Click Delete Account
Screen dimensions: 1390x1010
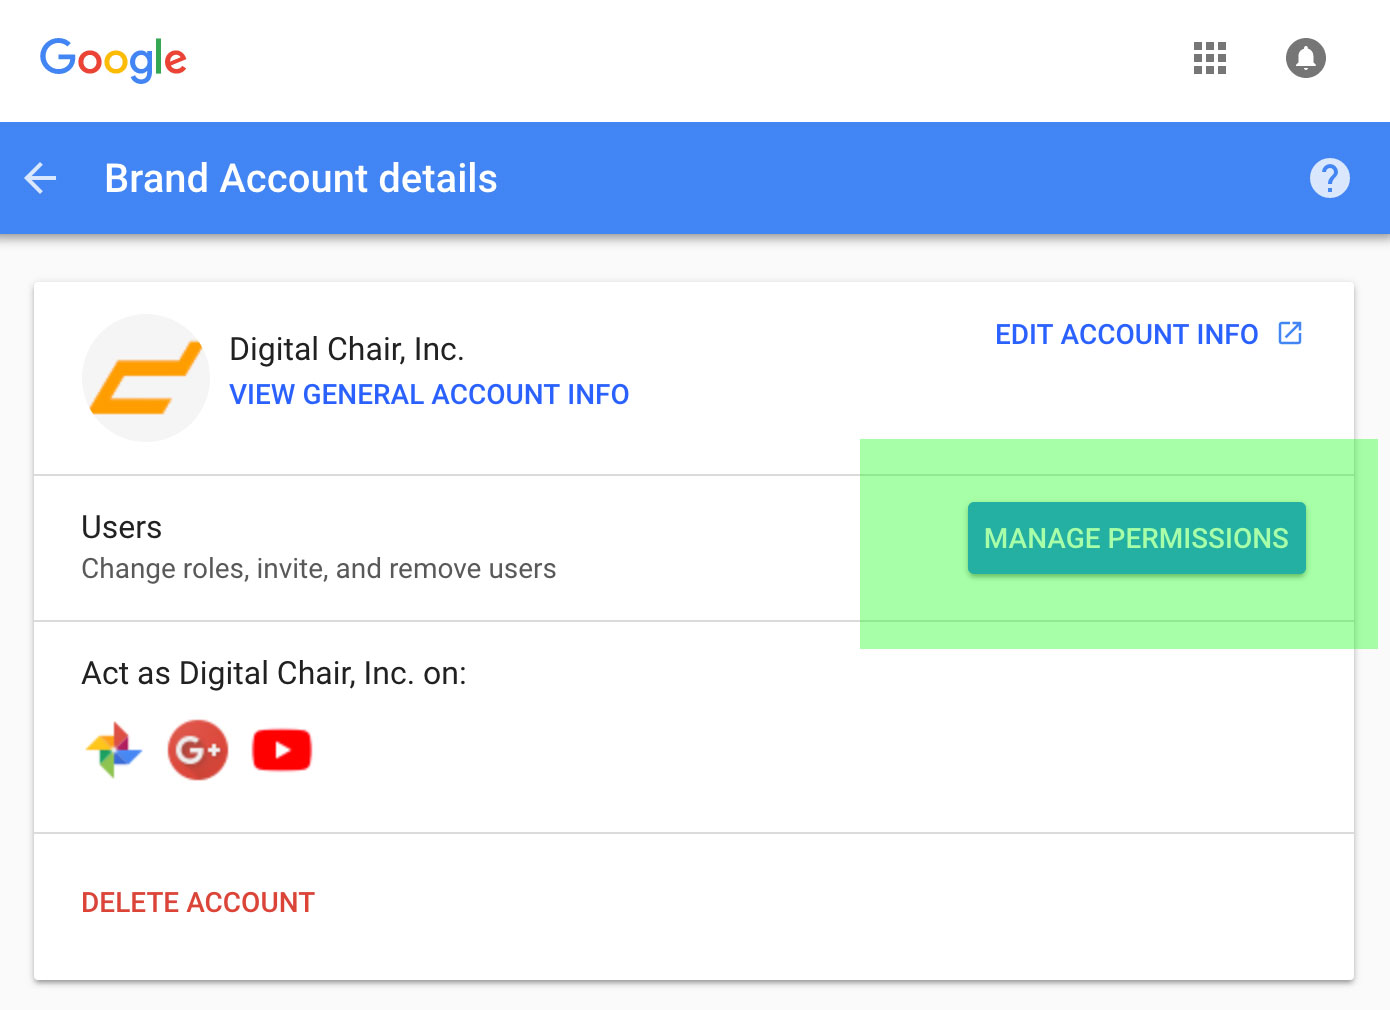click(x=198, y=902)
